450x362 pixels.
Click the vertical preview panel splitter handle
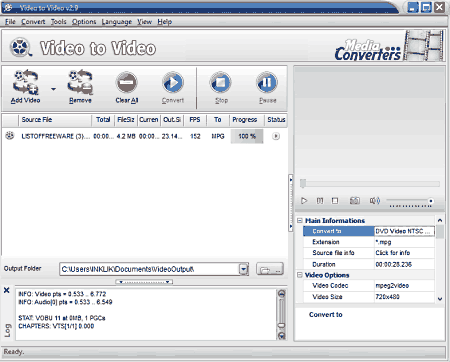291,203
